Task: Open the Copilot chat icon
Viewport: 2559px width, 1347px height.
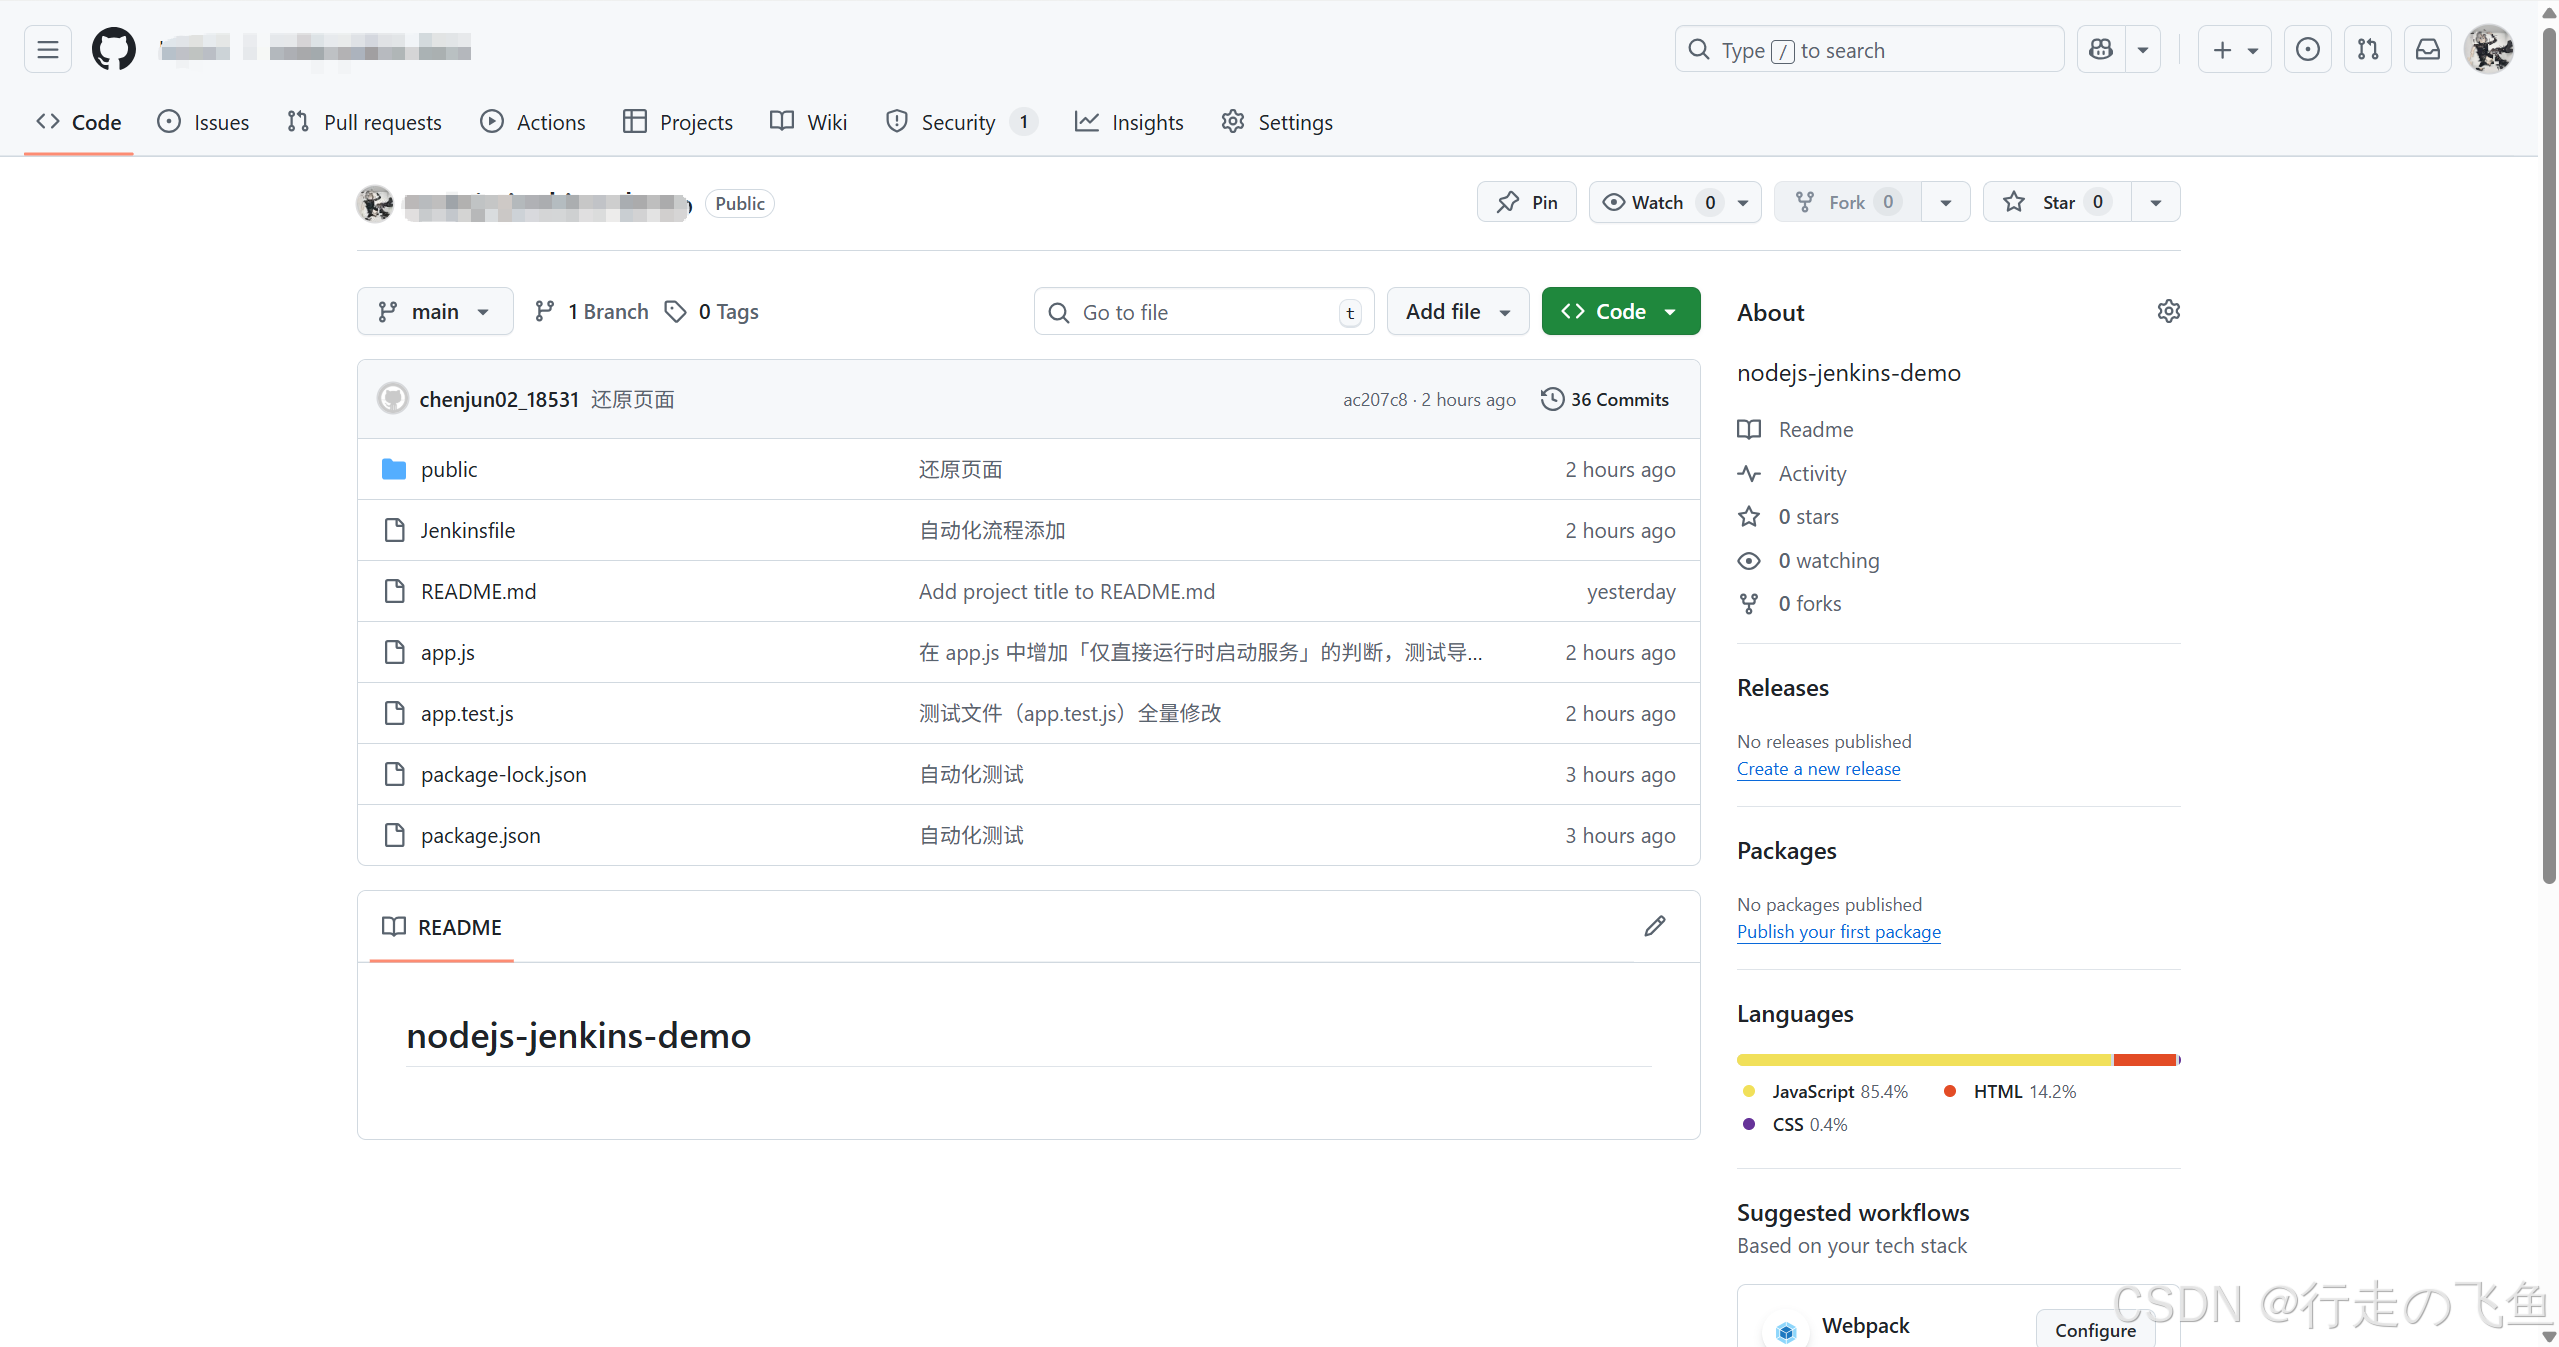Action: pos(2101,49)
